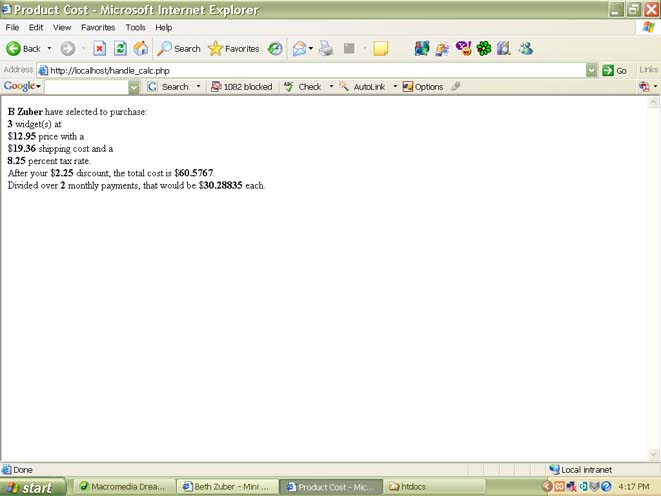
Task: Stop loading with the red X icon
Action: click(99, 49)
